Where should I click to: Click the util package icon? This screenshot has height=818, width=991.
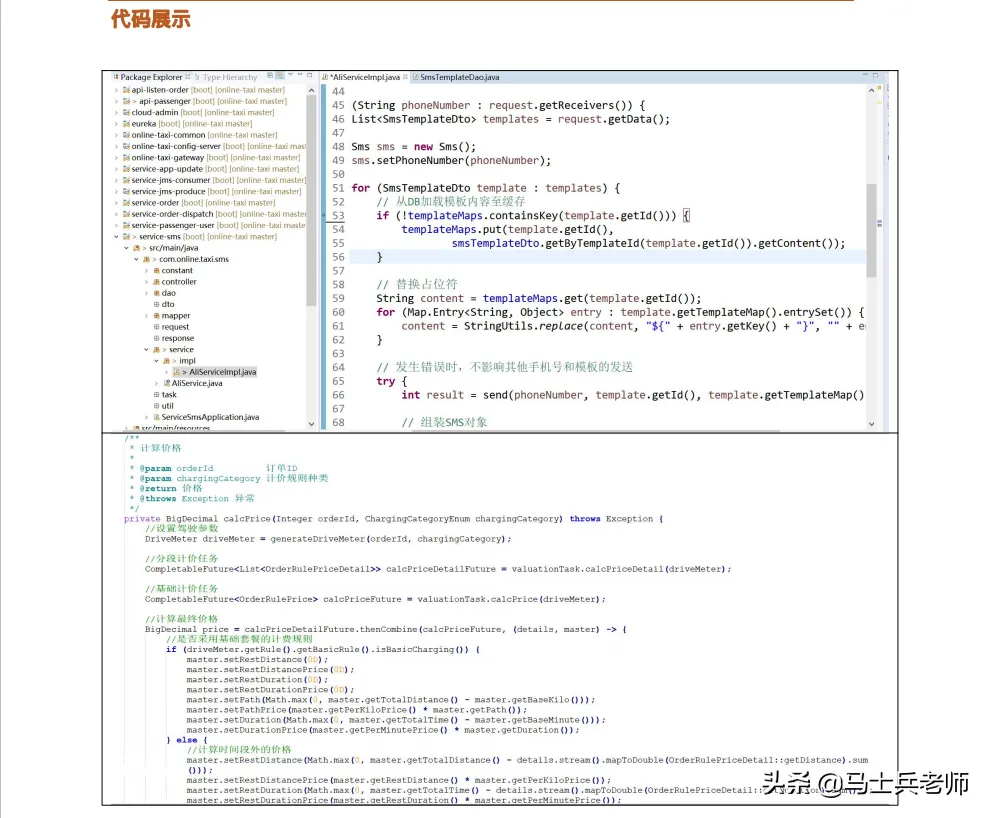point(156,406)
